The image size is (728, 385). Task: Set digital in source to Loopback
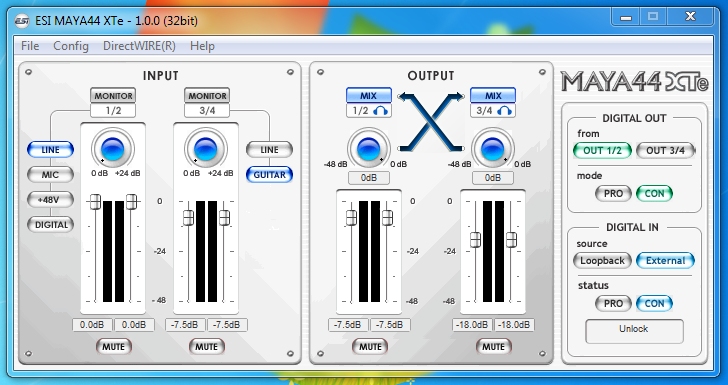coord(602,261)
